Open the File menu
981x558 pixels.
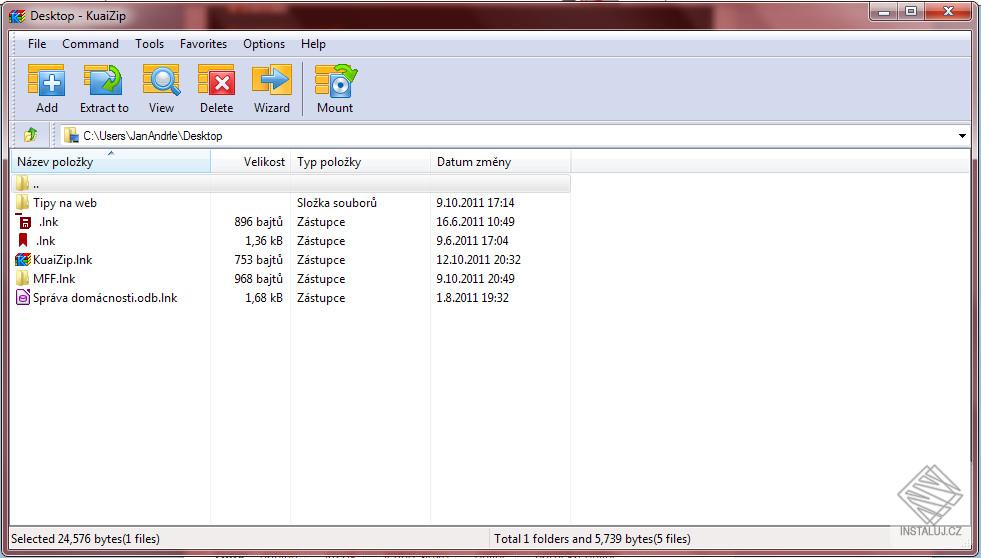37,44
